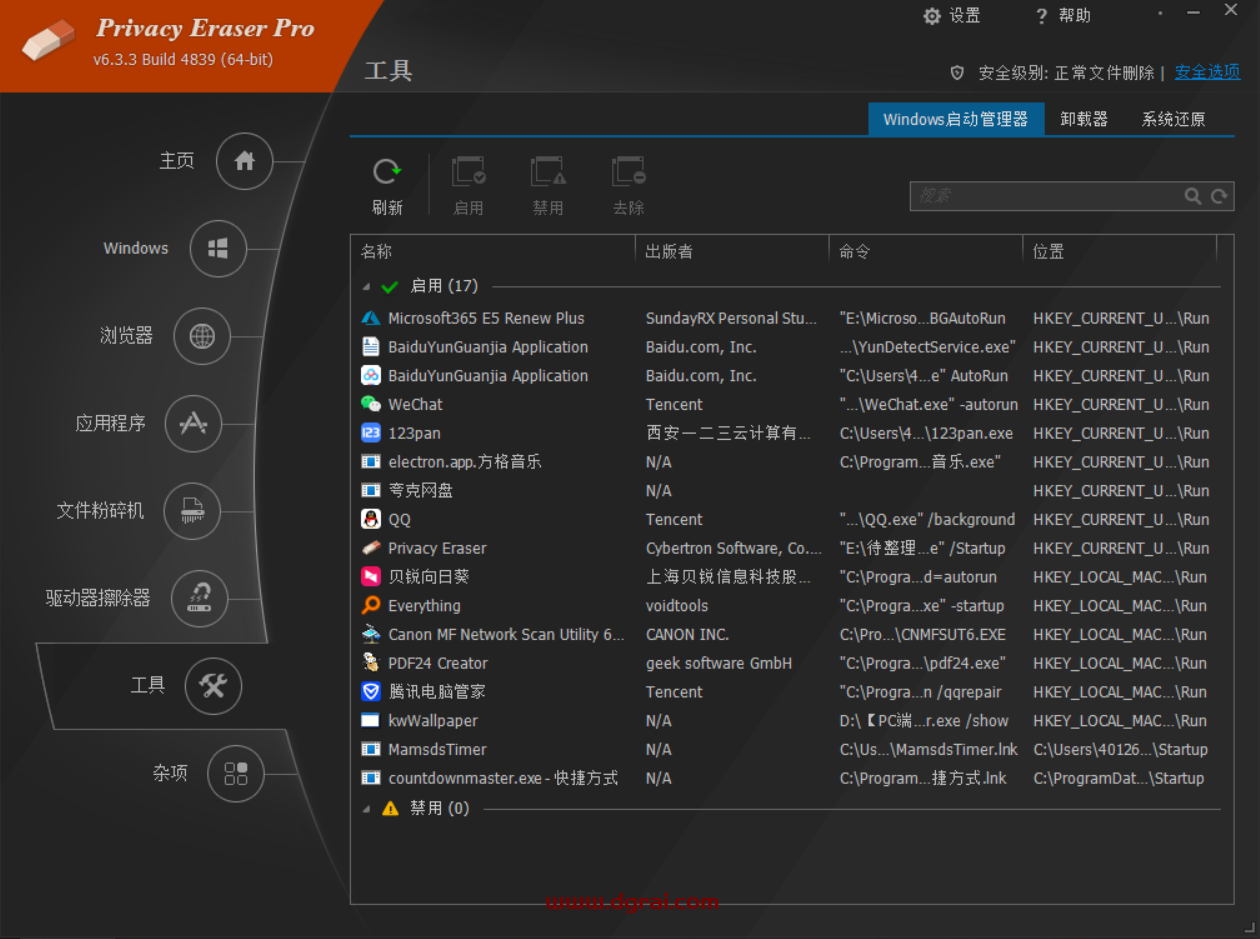Click the reset icon in search box
1260x939 pixels.
[x=1219, y=196]
